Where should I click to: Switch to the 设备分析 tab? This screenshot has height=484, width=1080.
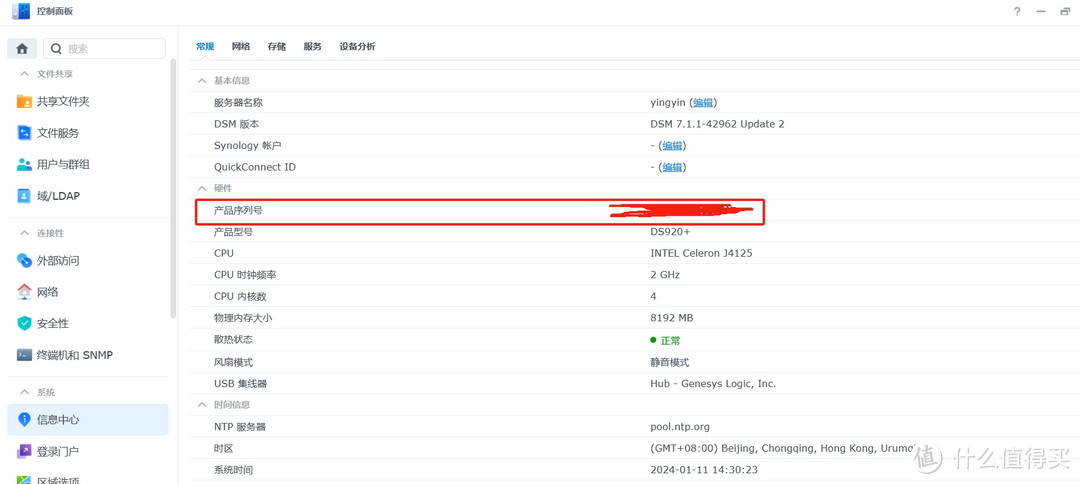click(357, 46)
